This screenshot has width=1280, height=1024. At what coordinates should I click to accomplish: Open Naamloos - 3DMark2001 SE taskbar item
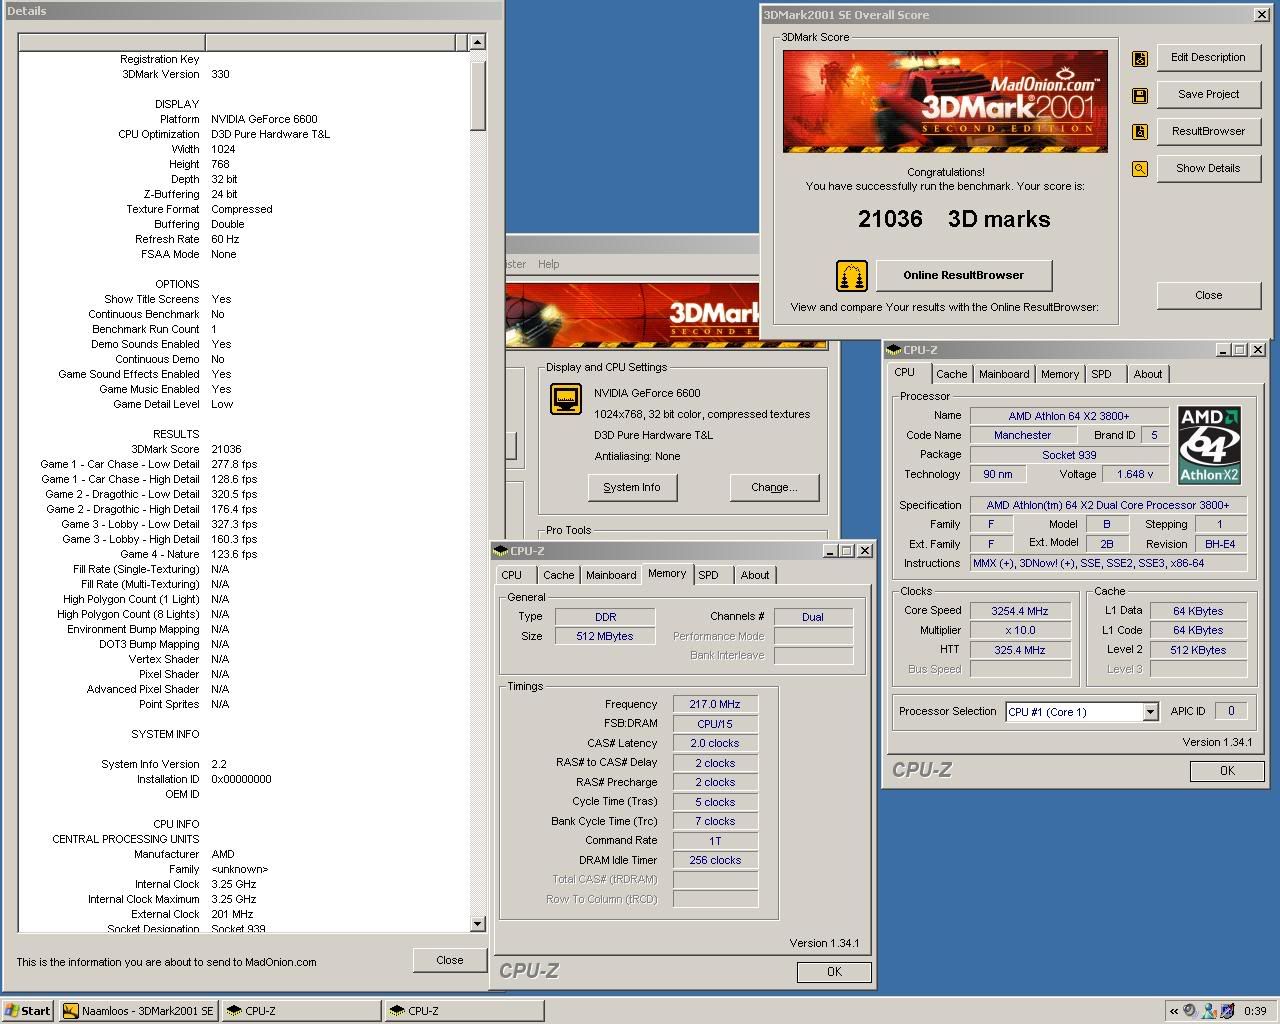point(139,1011)
